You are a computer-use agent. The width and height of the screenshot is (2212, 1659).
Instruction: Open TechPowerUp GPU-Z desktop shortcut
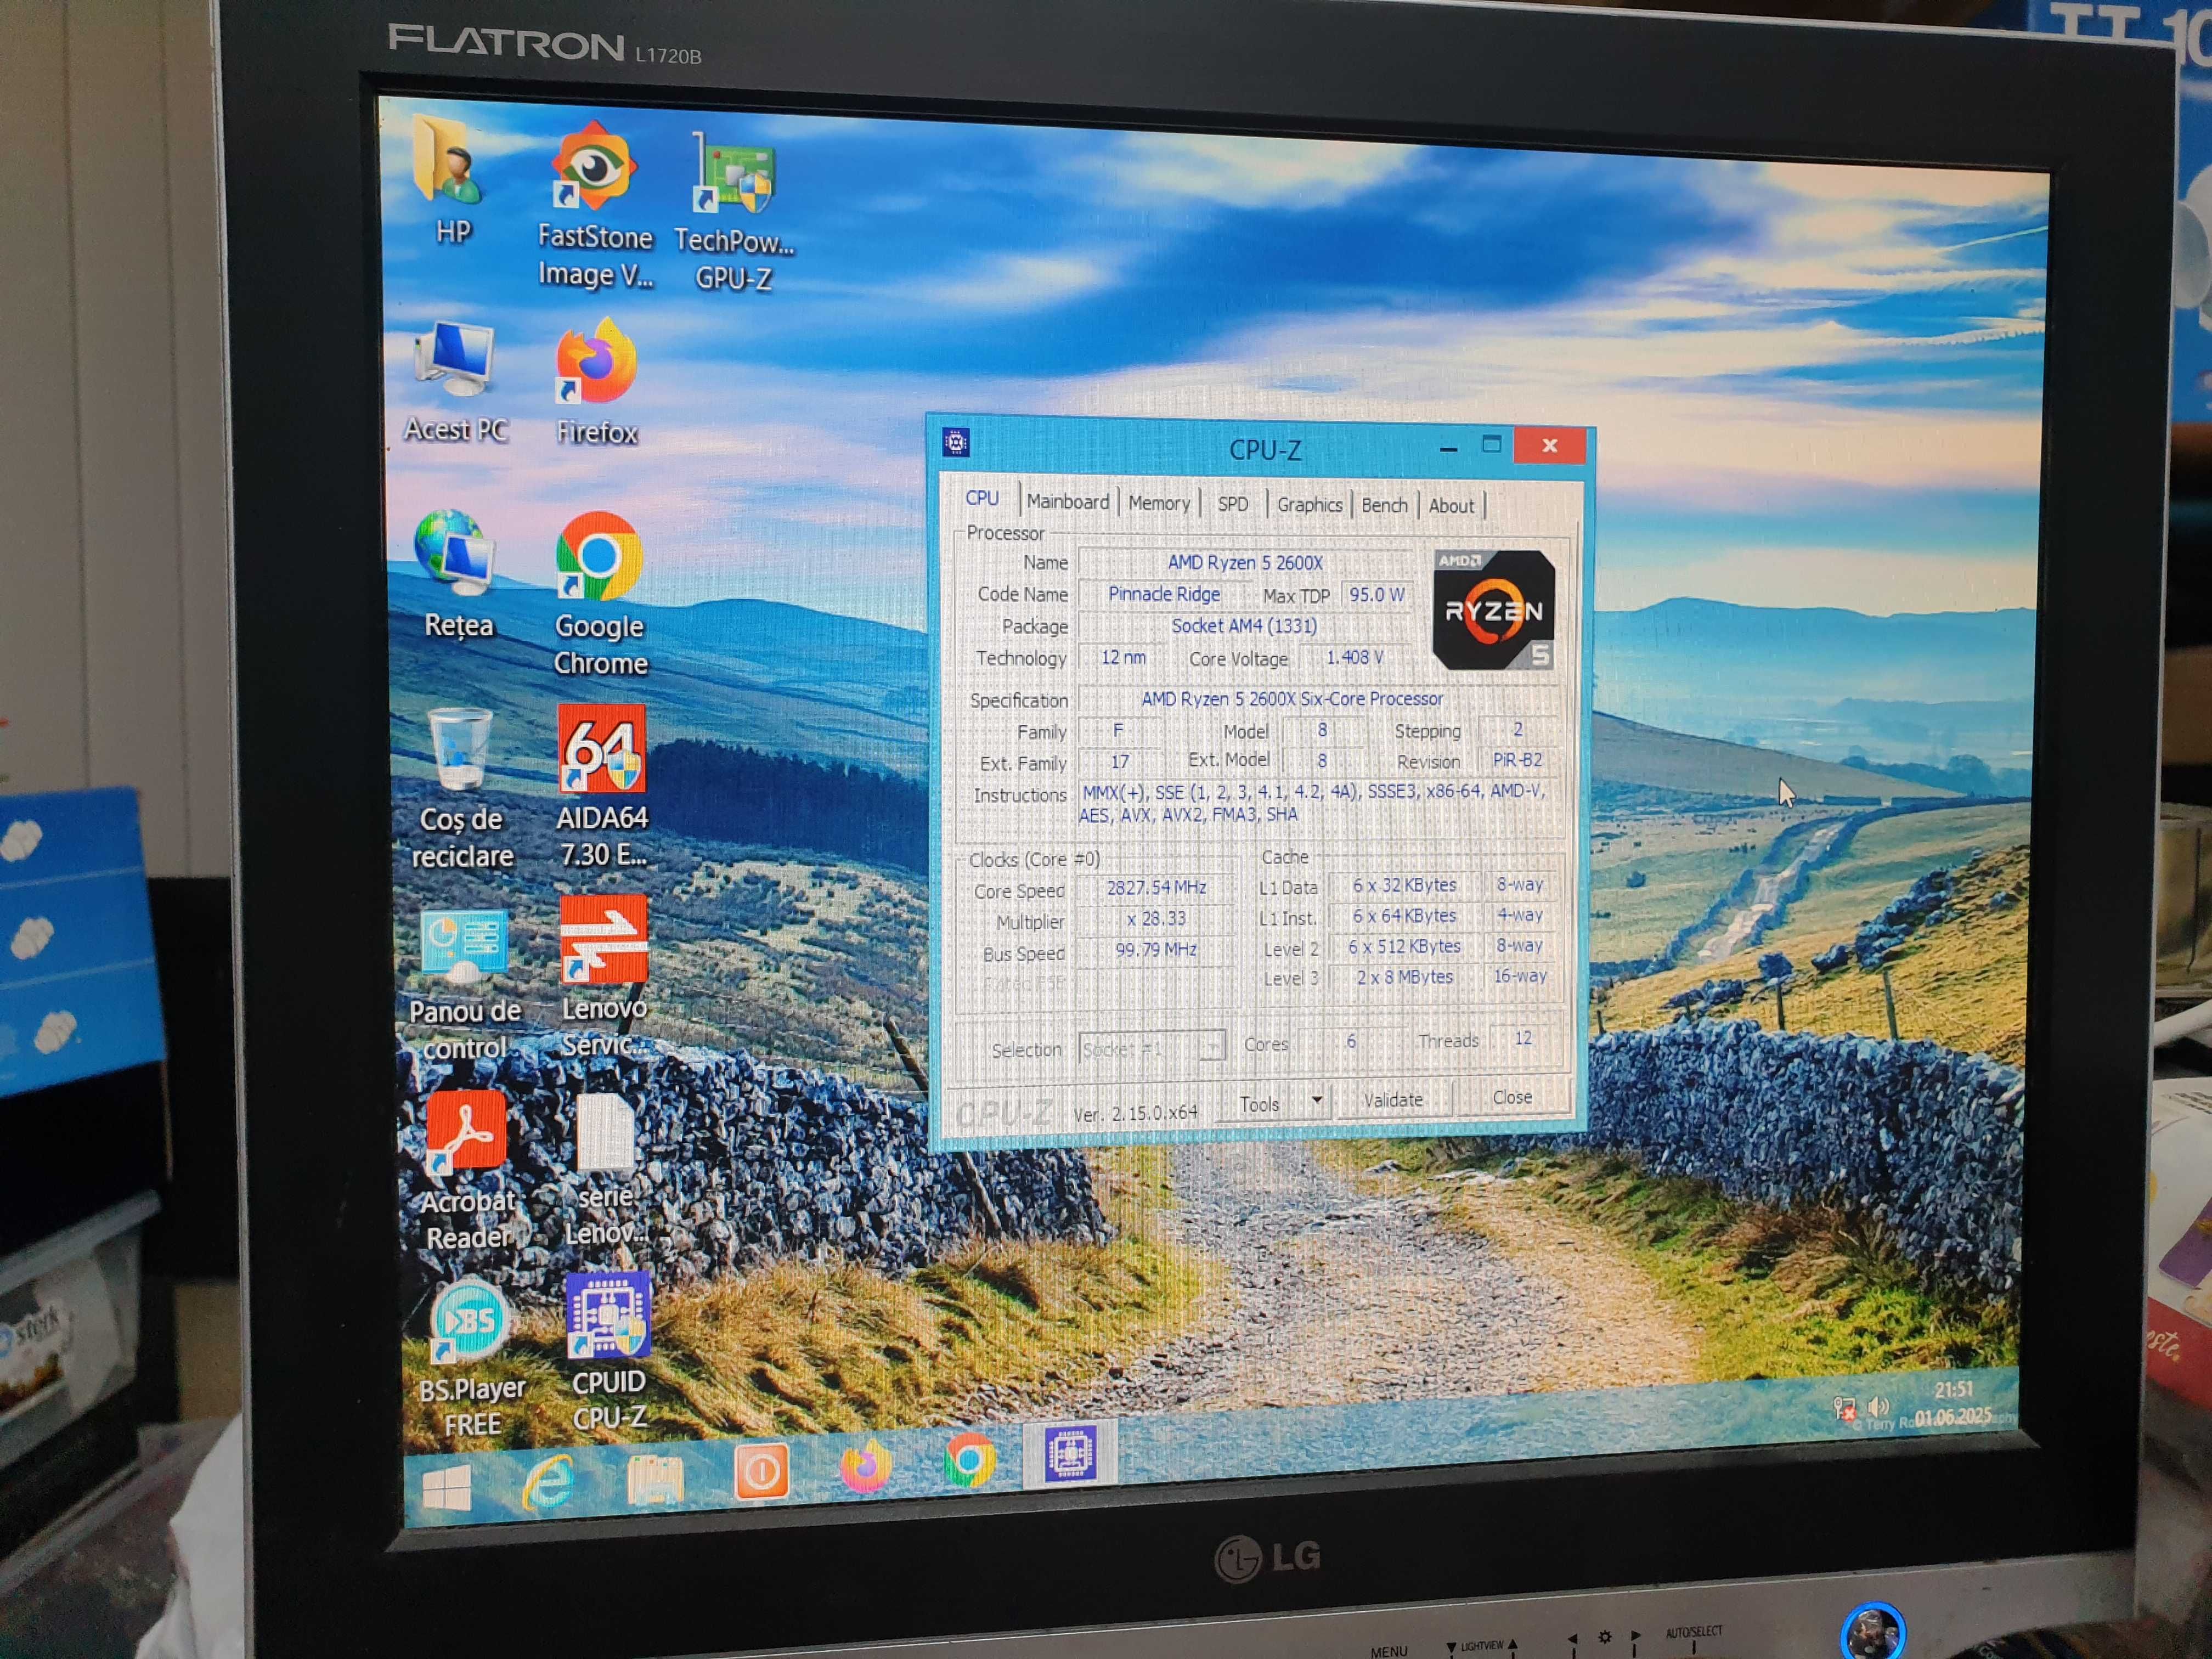(734, 212)
